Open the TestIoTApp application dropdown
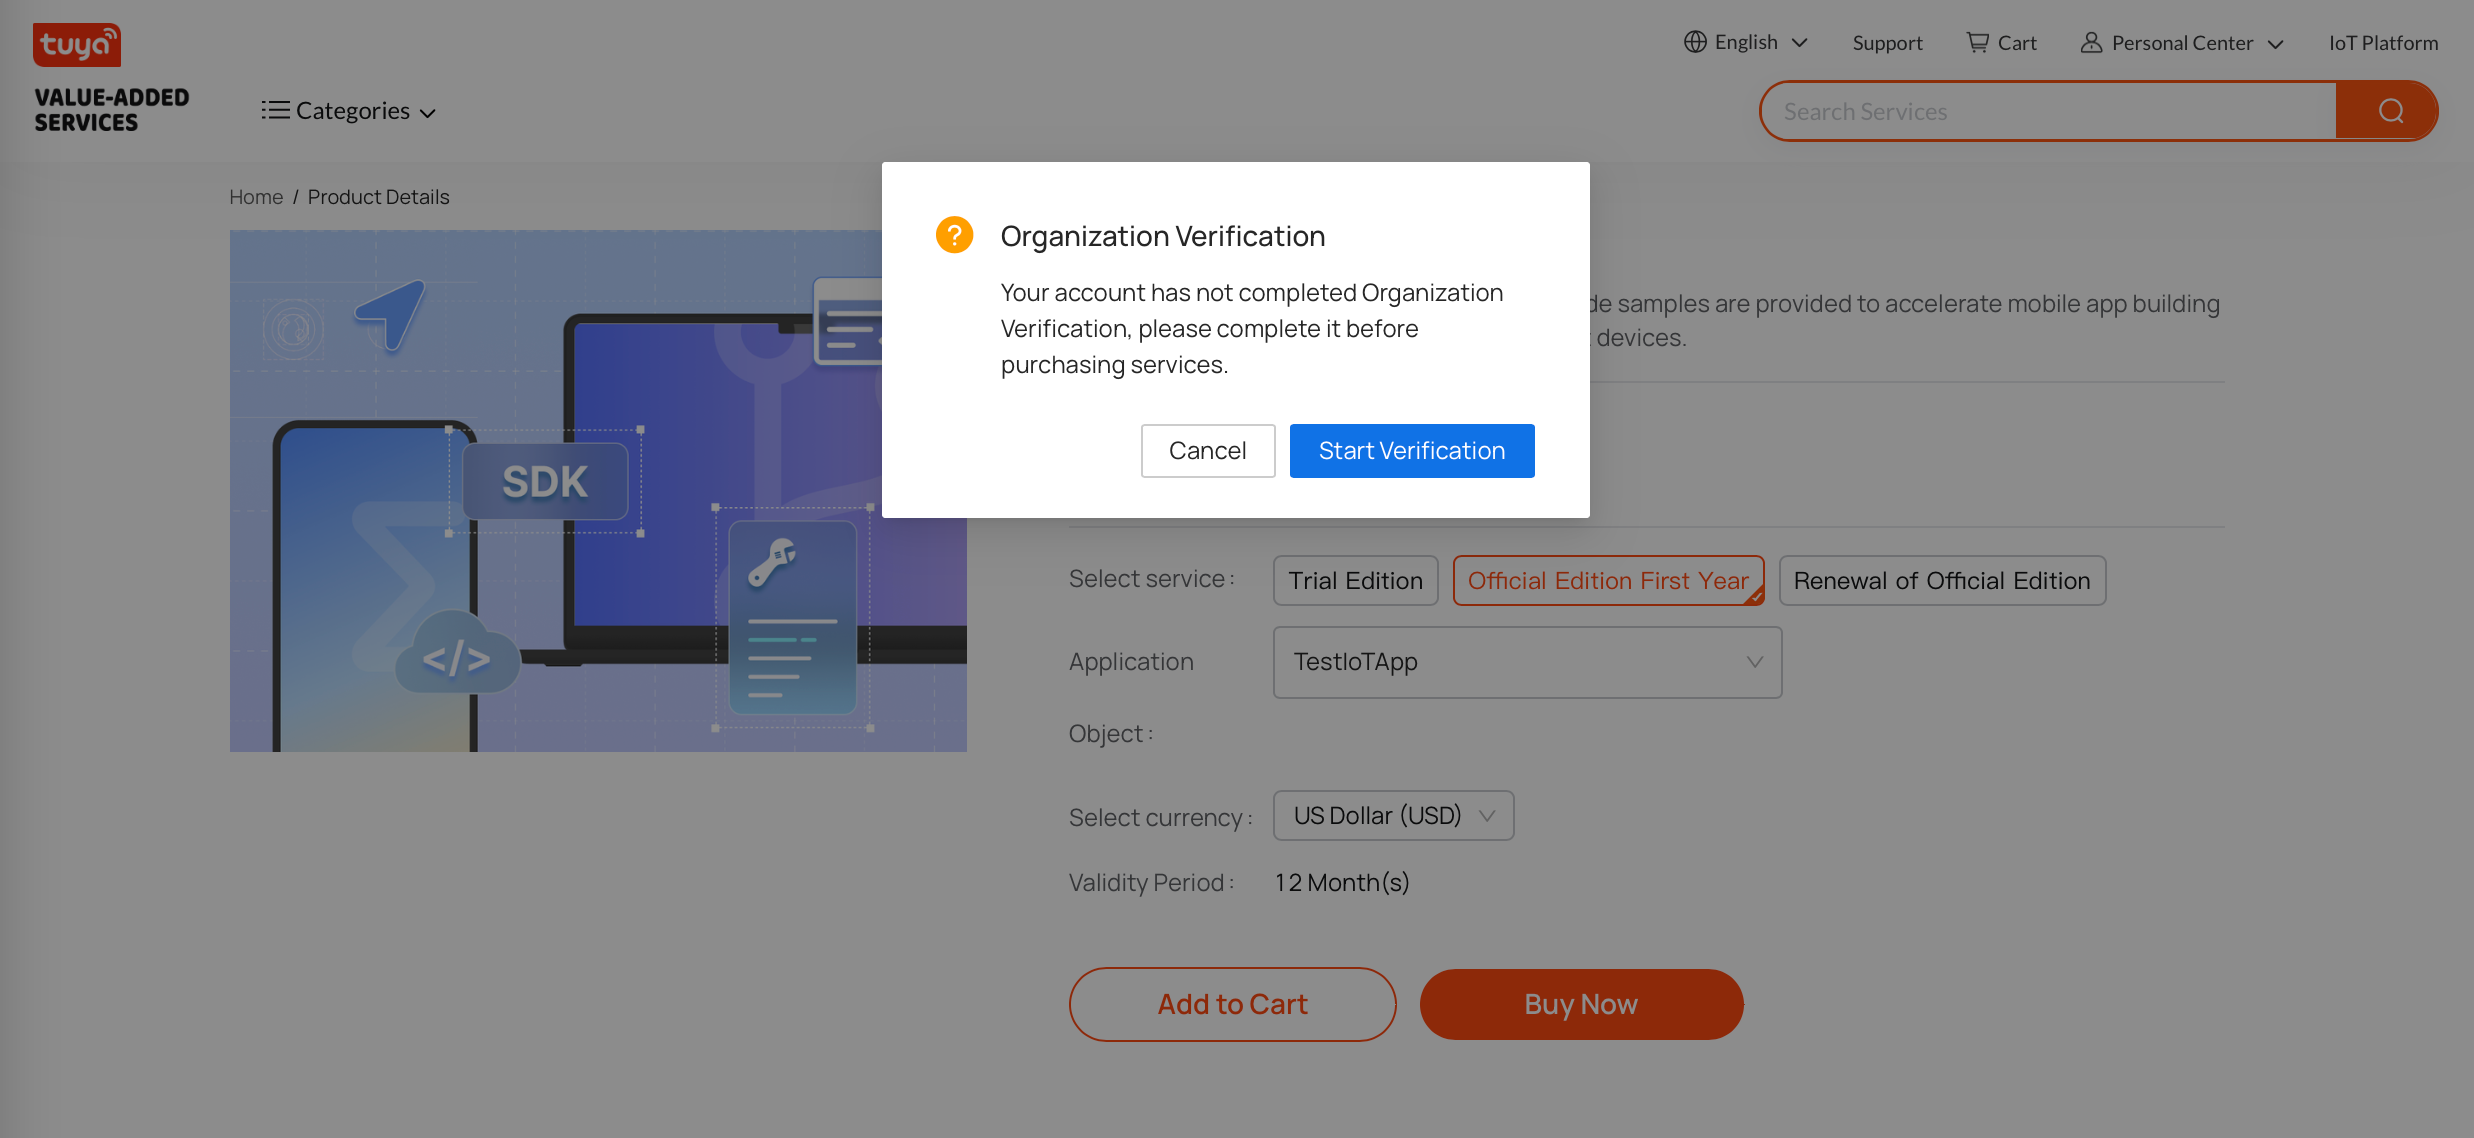The width and height of the screenshot is (2474, 1138). [1527, 662]
